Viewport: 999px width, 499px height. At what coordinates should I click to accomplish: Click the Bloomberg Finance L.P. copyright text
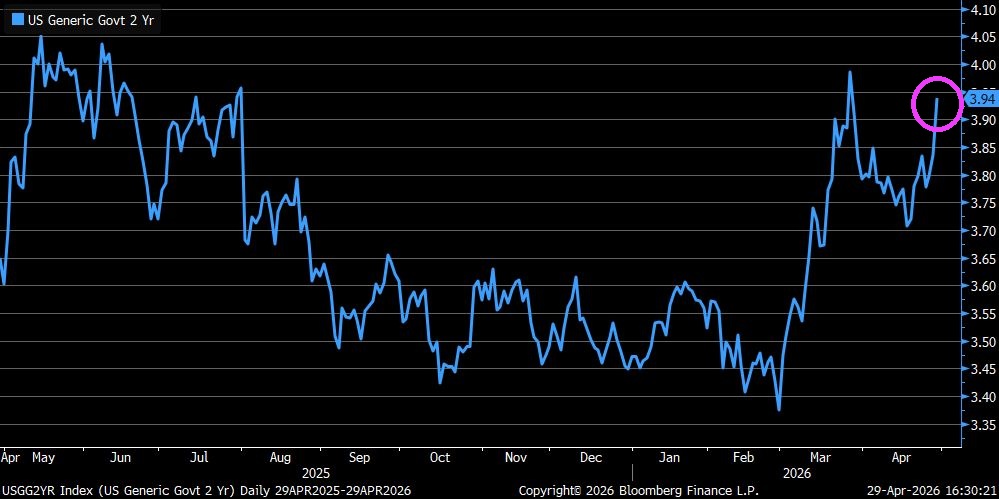[x=638, y=490]
